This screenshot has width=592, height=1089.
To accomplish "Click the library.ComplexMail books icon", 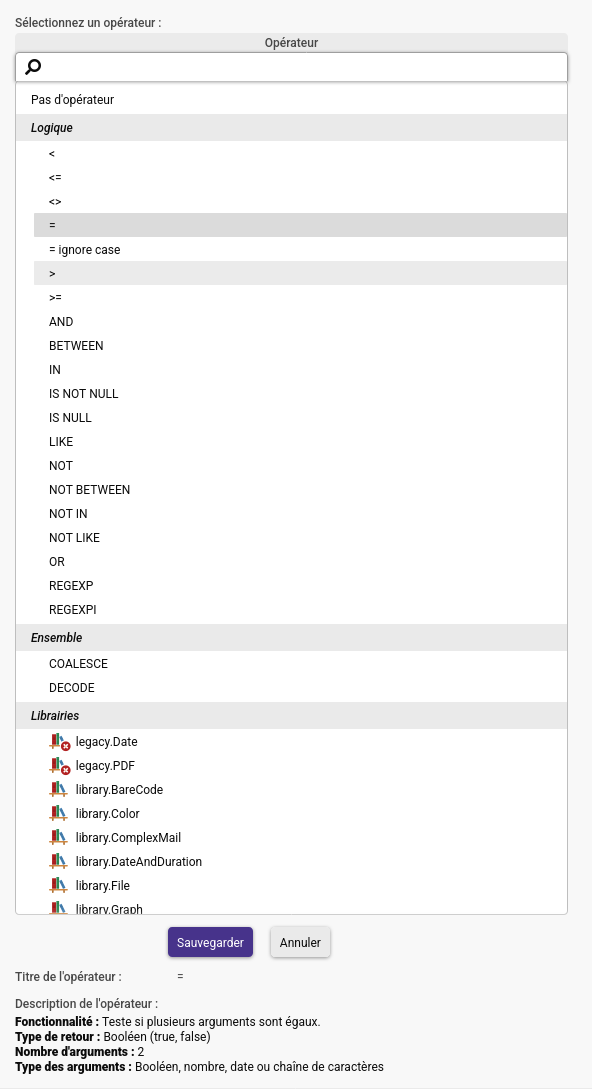I will [x=58, y=838].
